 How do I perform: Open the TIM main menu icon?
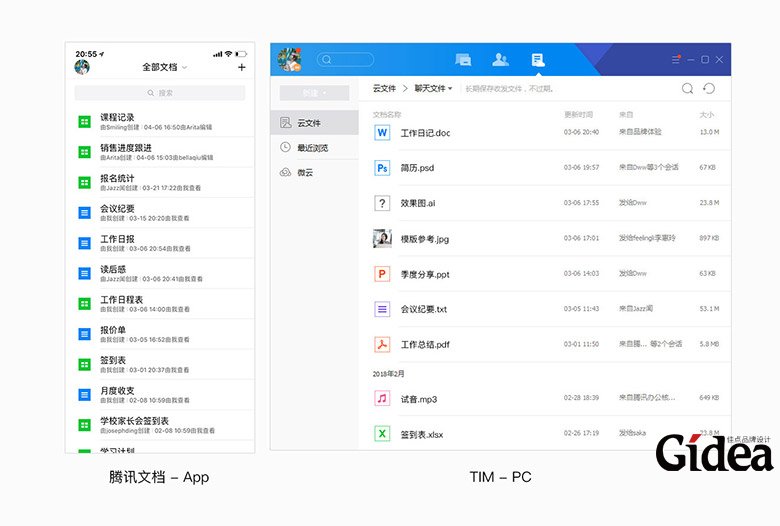tap(676, 59)
